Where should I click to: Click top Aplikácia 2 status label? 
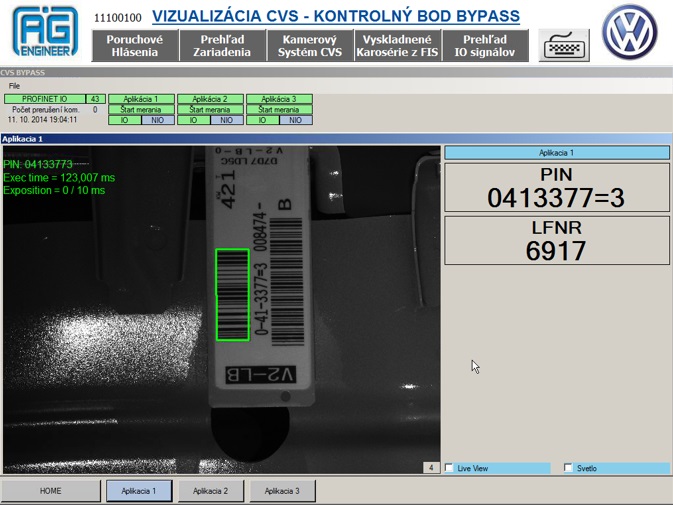pos(210,99)
